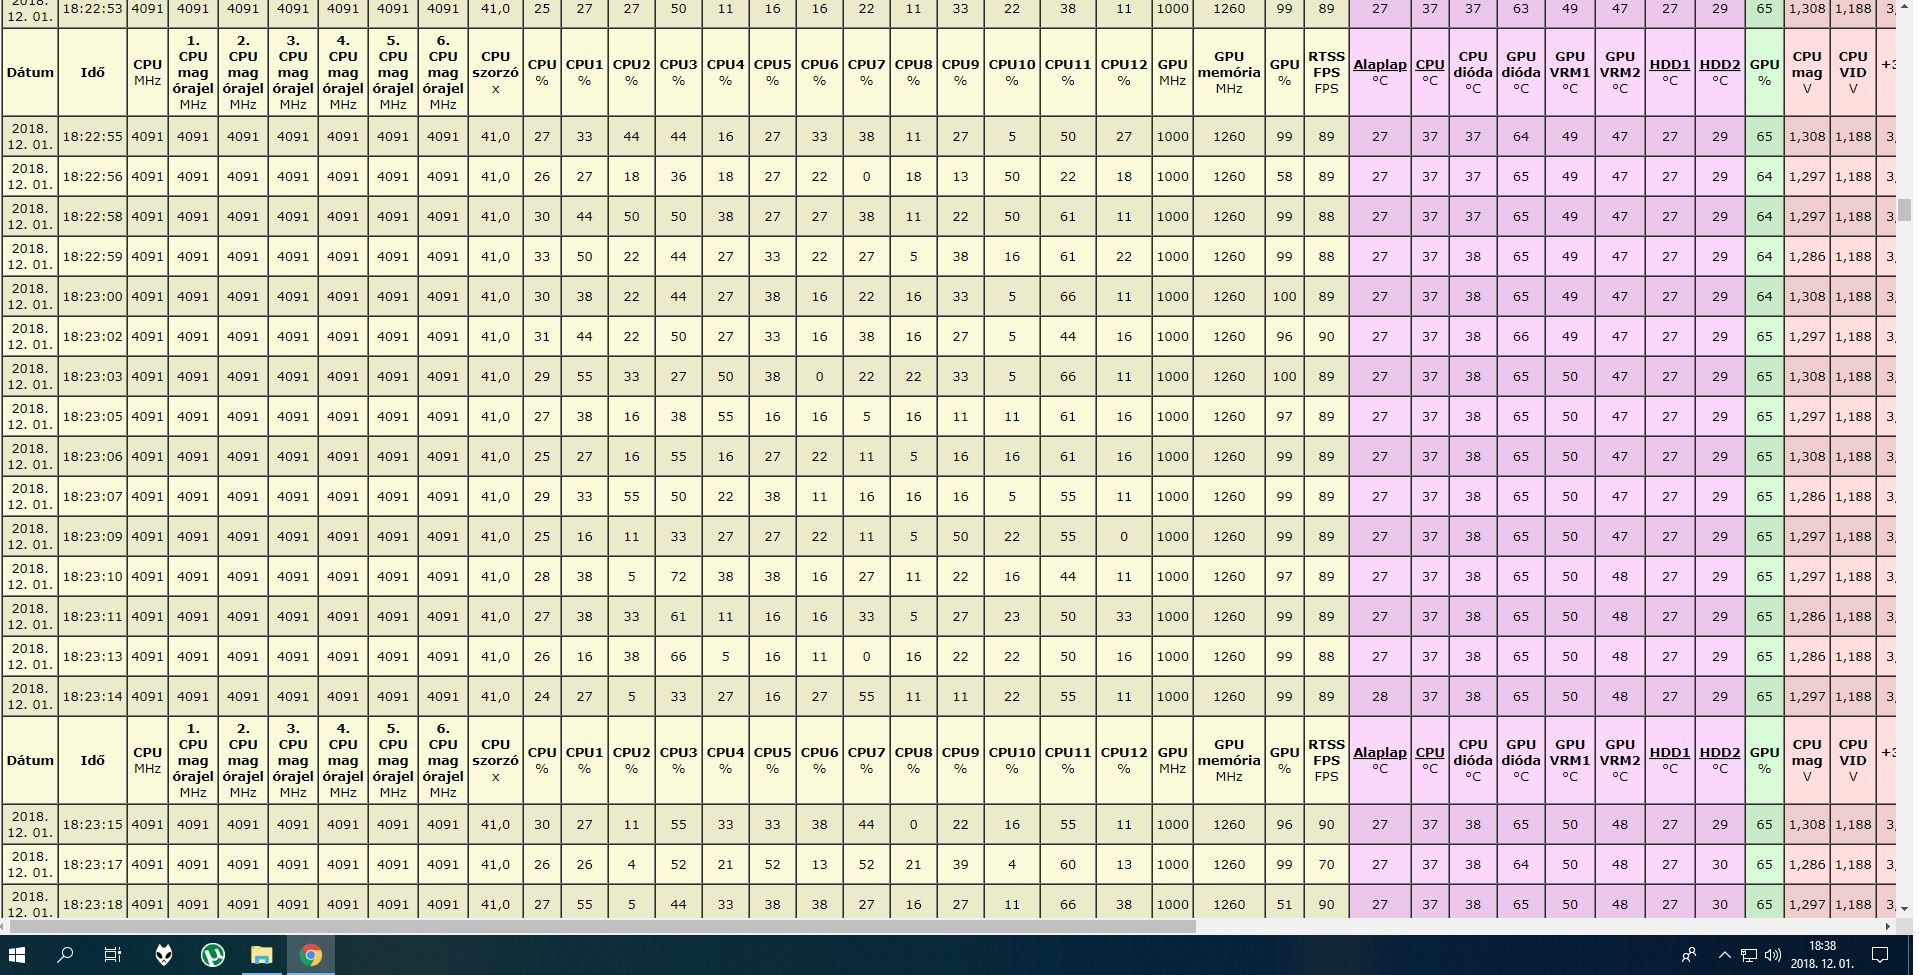1919x975 pixels.
Task: Open the HDD1 link in lower header row
Action: coord(1670,752)
